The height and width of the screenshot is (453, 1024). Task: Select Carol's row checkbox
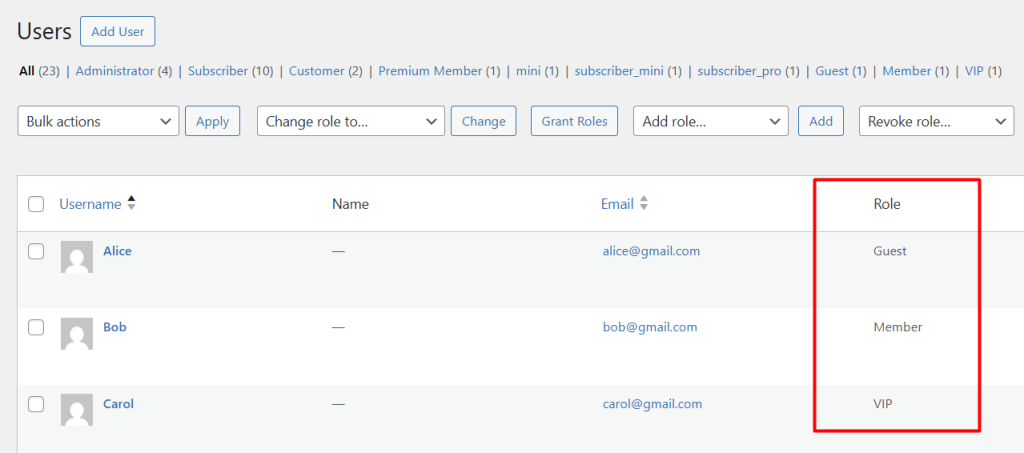point(36,404)
